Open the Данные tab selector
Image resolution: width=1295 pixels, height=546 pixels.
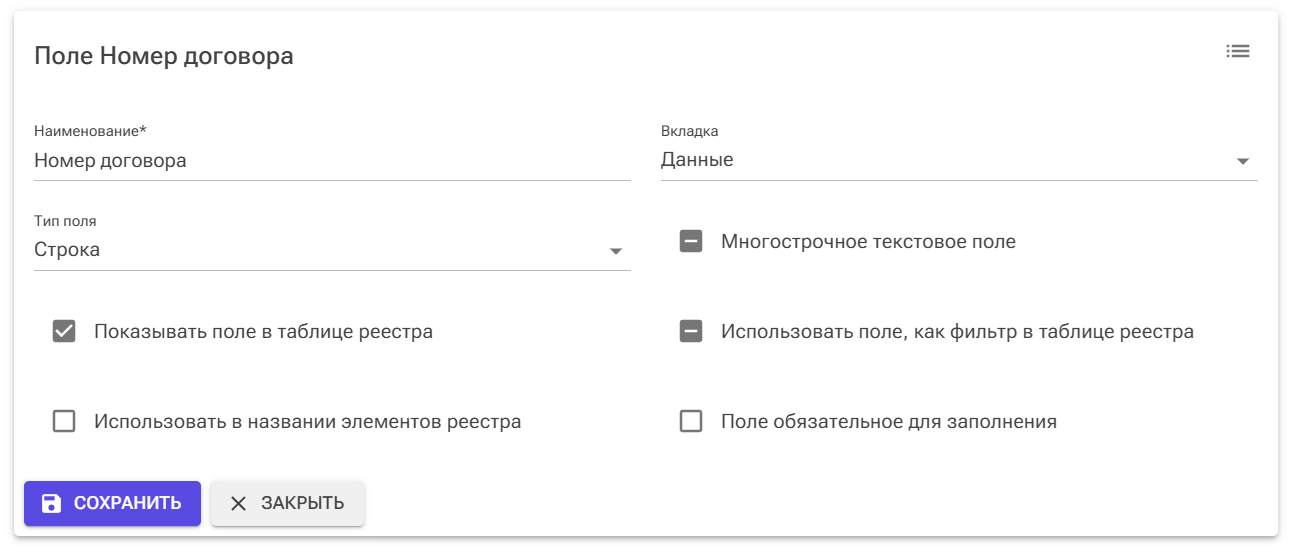940,160
